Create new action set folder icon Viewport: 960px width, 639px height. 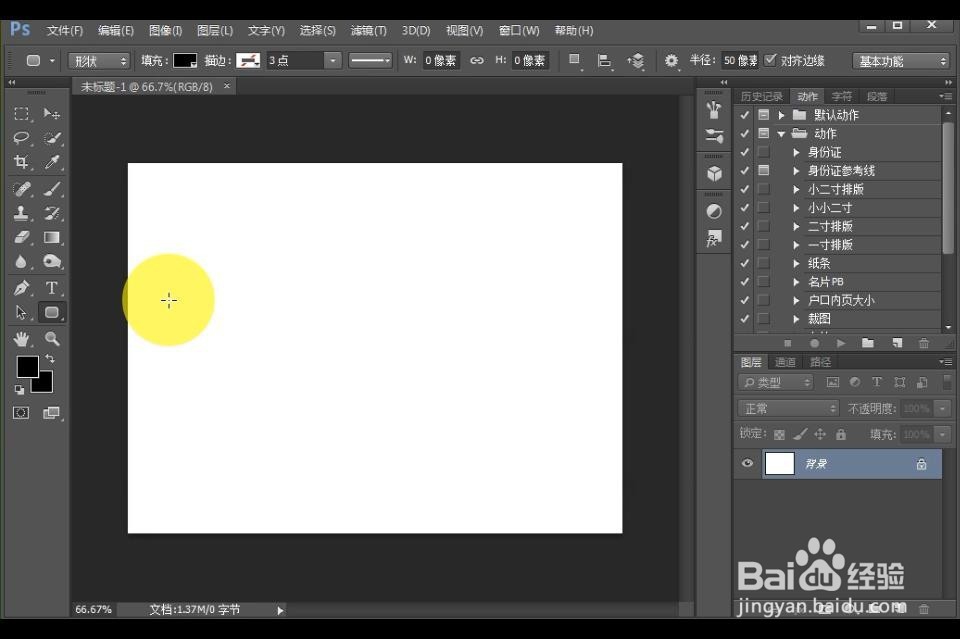tap(868, 343)
